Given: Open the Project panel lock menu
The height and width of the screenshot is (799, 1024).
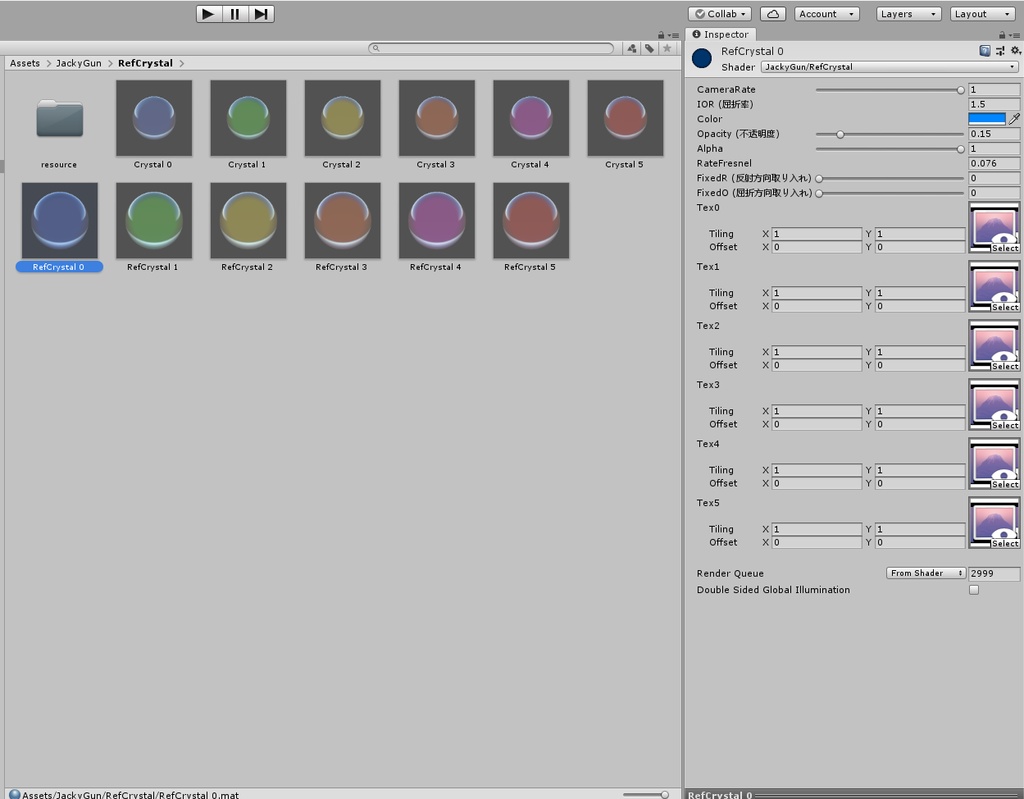Looking at the screenshot, I should point(661,35).
